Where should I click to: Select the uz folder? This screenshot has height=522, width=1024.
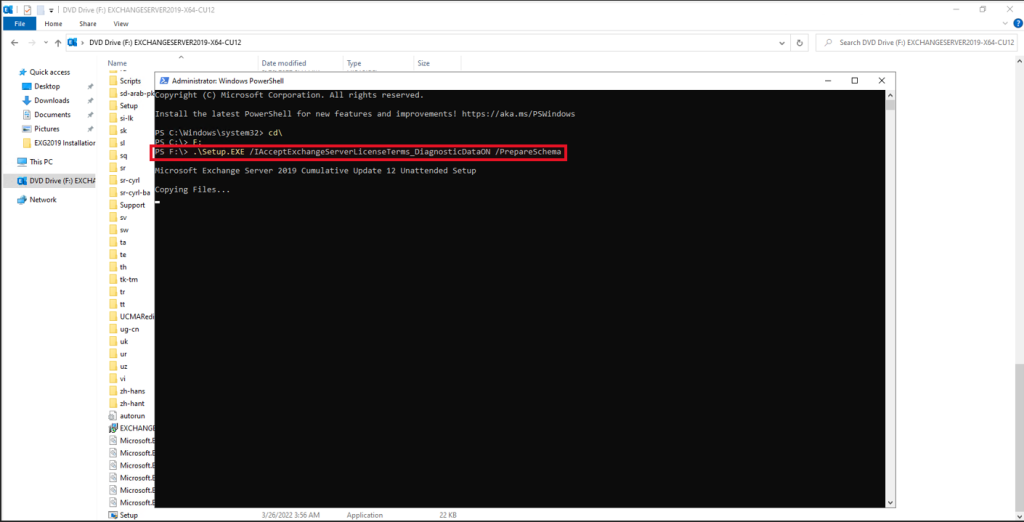click(x=123, y=367)
